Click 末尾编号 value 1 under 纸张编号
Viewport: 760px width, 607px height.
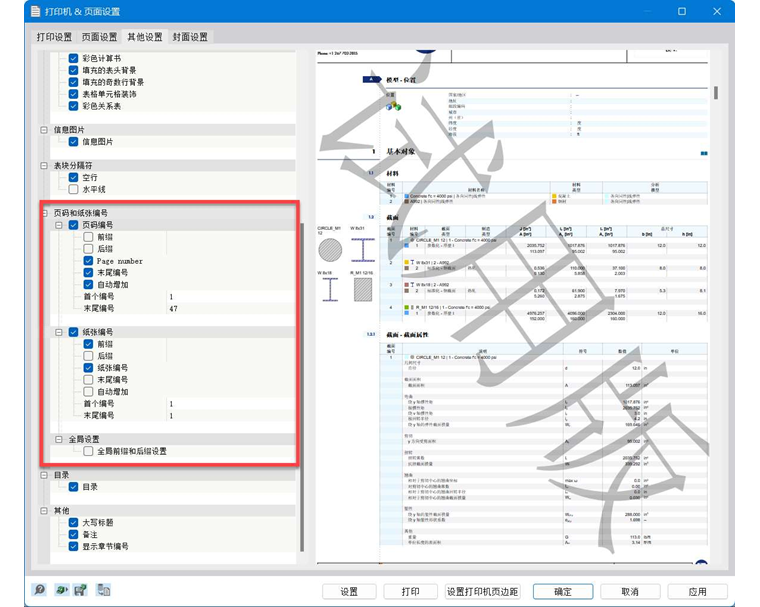pos(231,415)
